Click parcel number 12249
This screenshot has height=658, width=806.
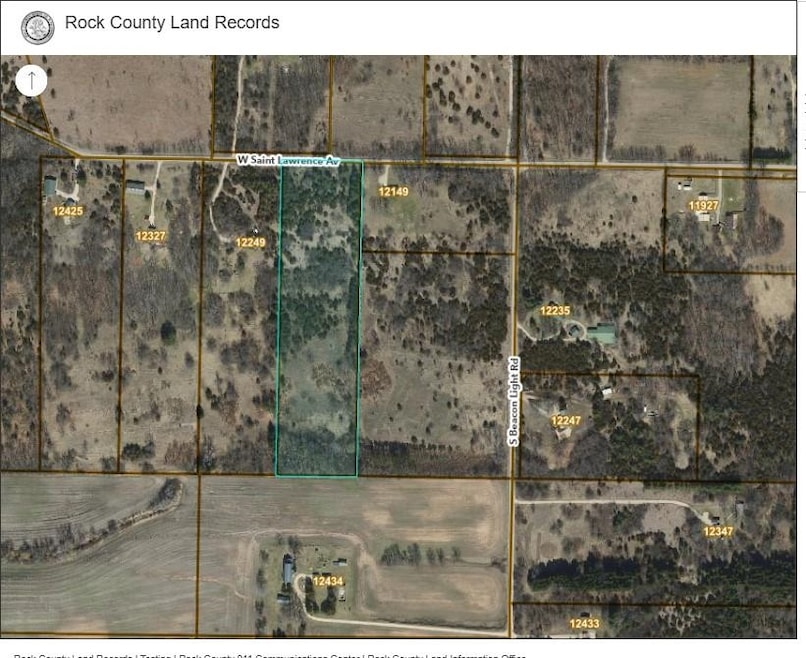tap(250, 242)
